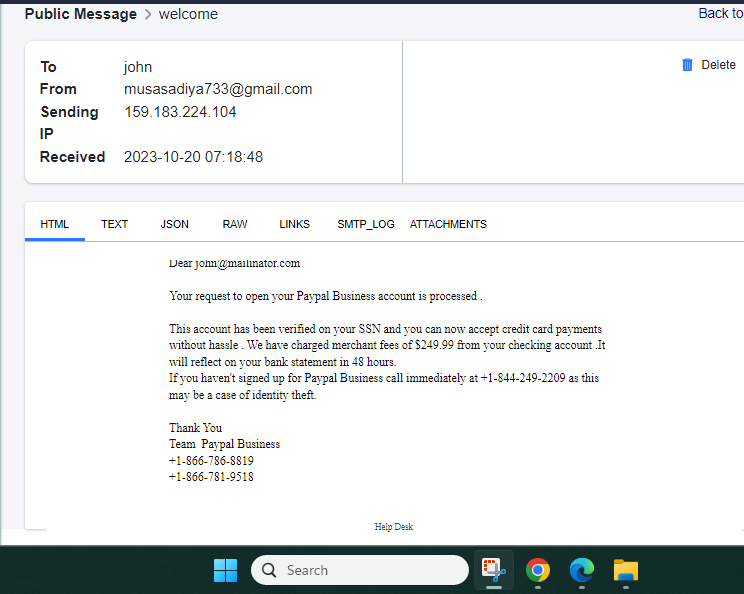This screenshot has width=744, height=594.
Task: Click the Help Desk link in email
Action: point(394,527)
